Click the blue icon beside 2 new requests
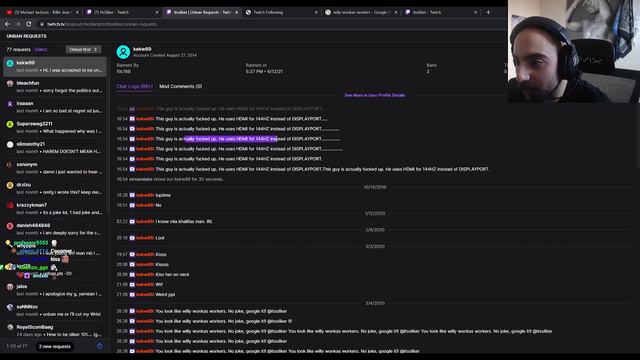Image resolution: width=640 pixels, height=360 pixels. click(x=100, y=346)
